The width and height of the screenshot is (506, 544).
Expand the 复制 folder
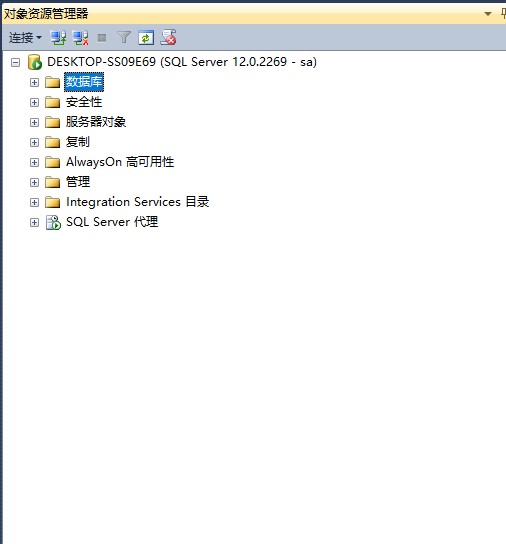34,142
